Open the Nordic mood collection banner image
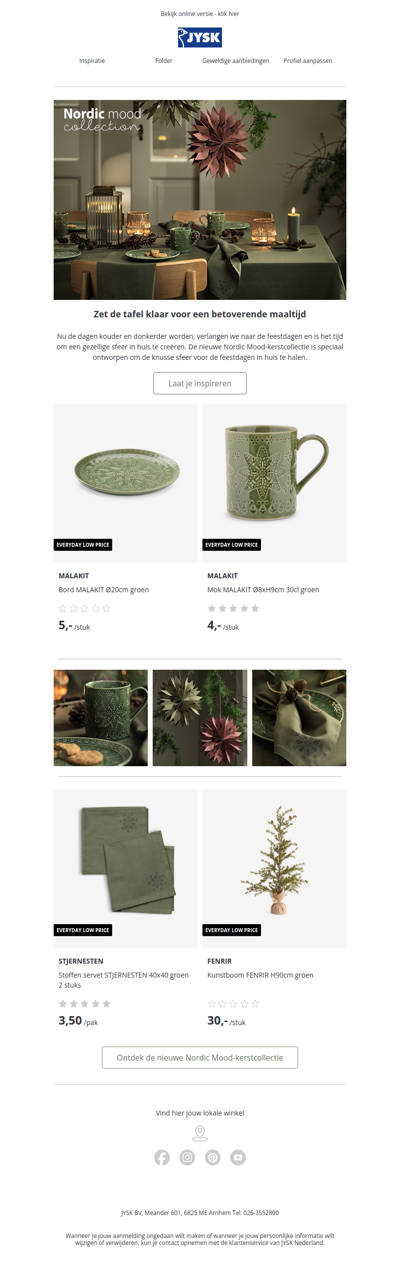The image size is (400, 1265). [x=200, y=200]
